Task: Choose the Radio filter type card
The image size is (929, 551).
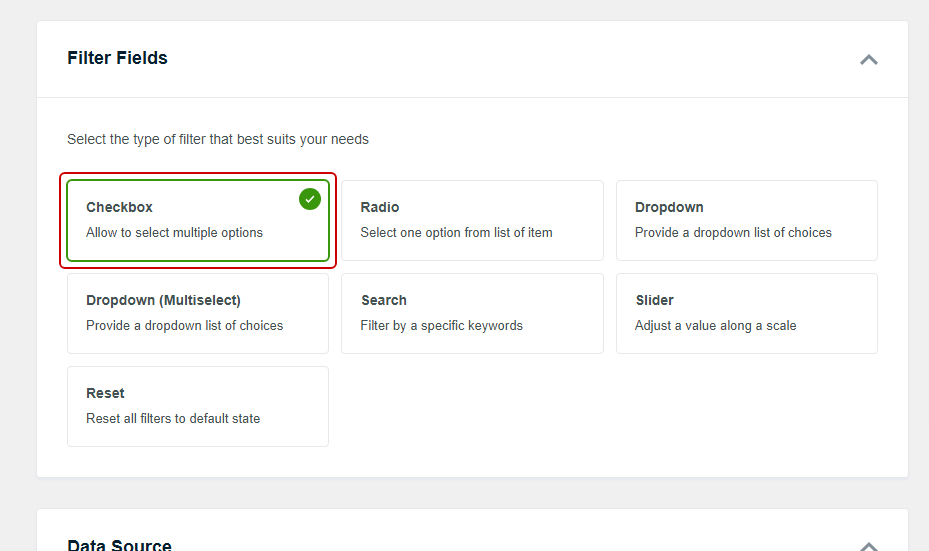Action: pyautogui.click(x=472, y=220)
